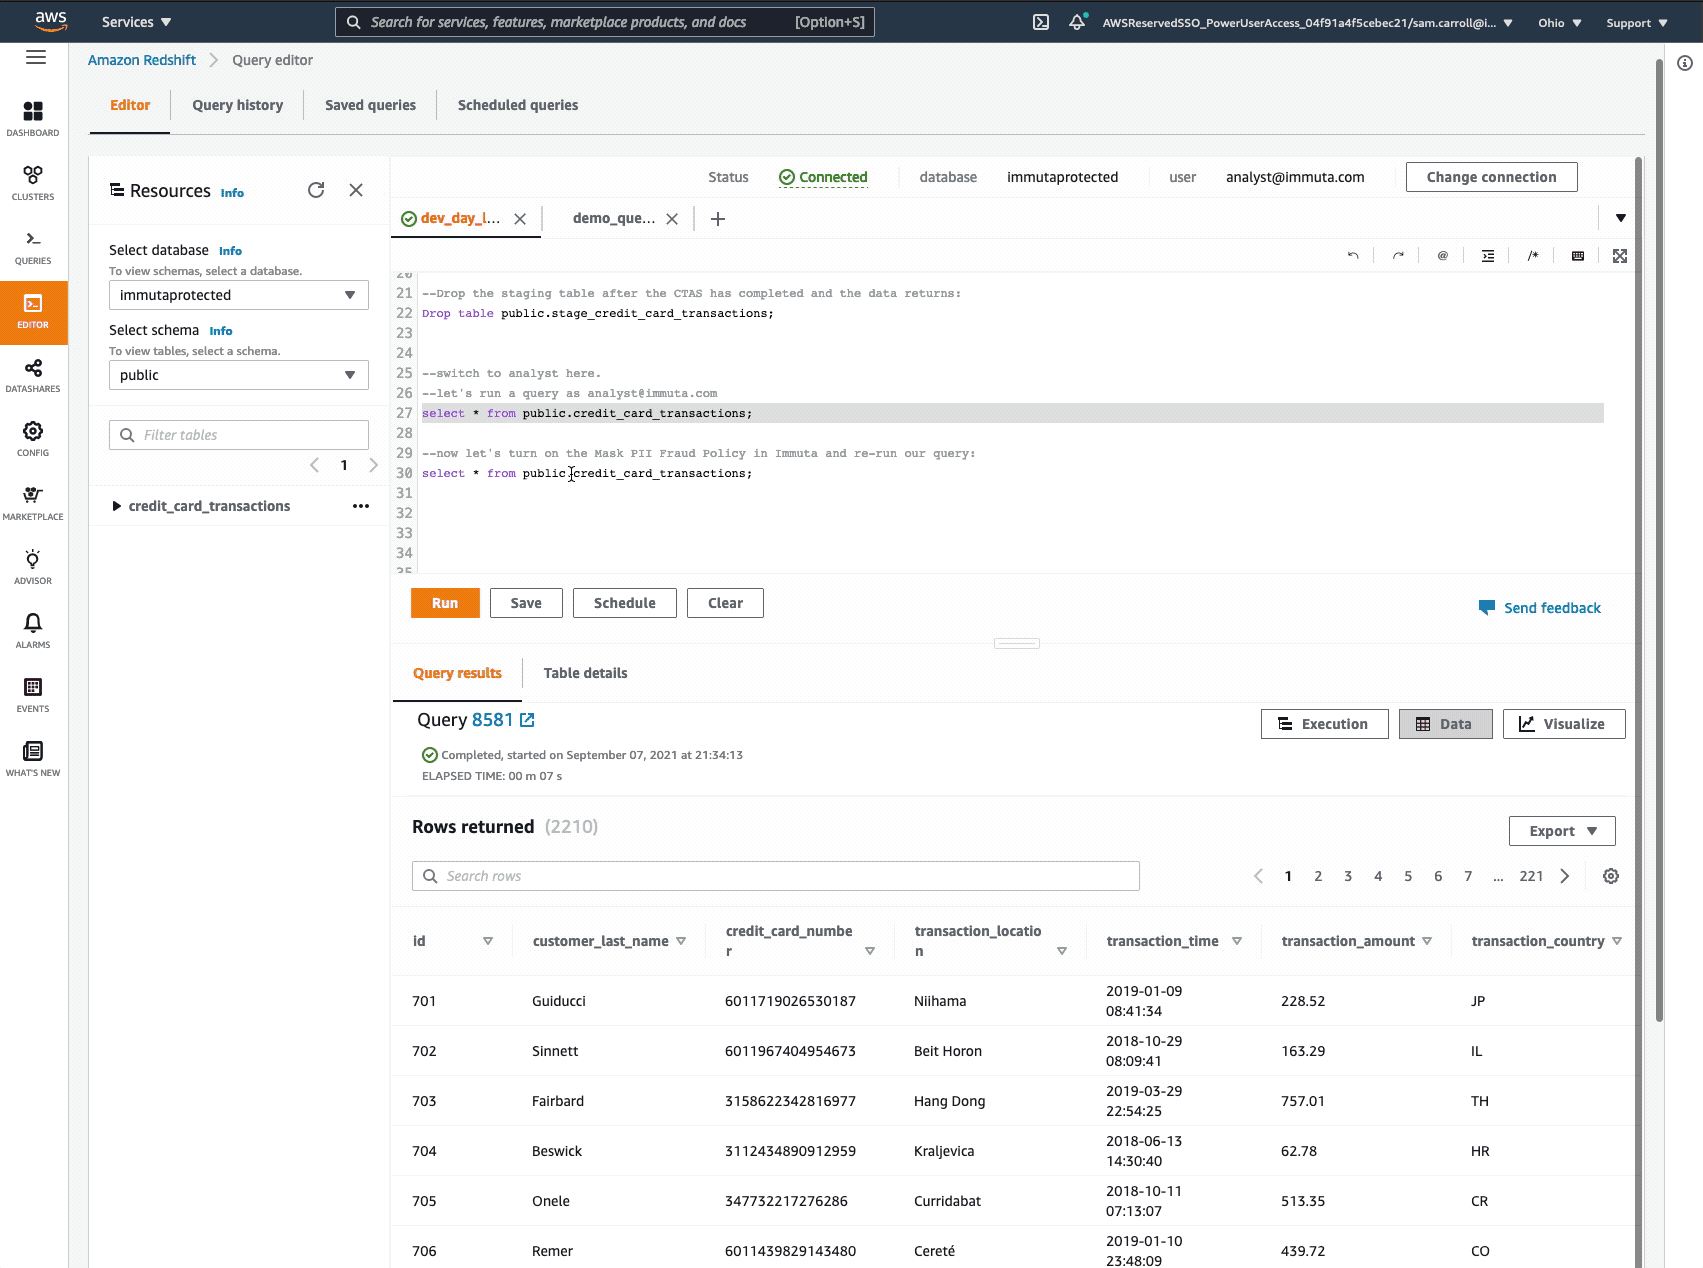Open the Datashares sidebar icon
This screenshot has height=1268, width=1703.
point(33,374)
